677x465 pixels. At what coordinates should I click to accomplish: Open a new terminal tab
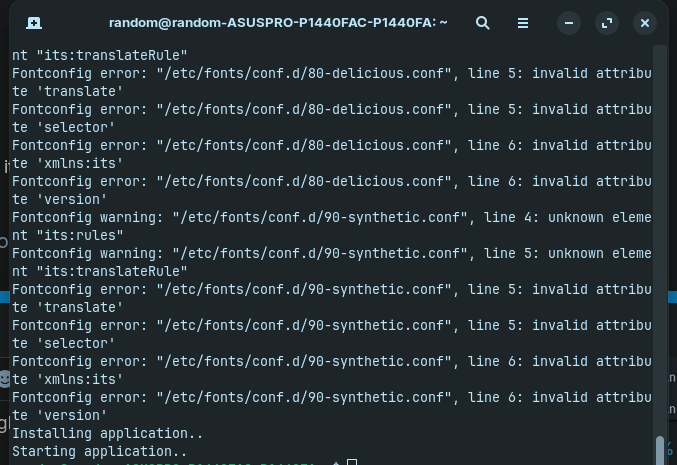click(x=34, y=23)
